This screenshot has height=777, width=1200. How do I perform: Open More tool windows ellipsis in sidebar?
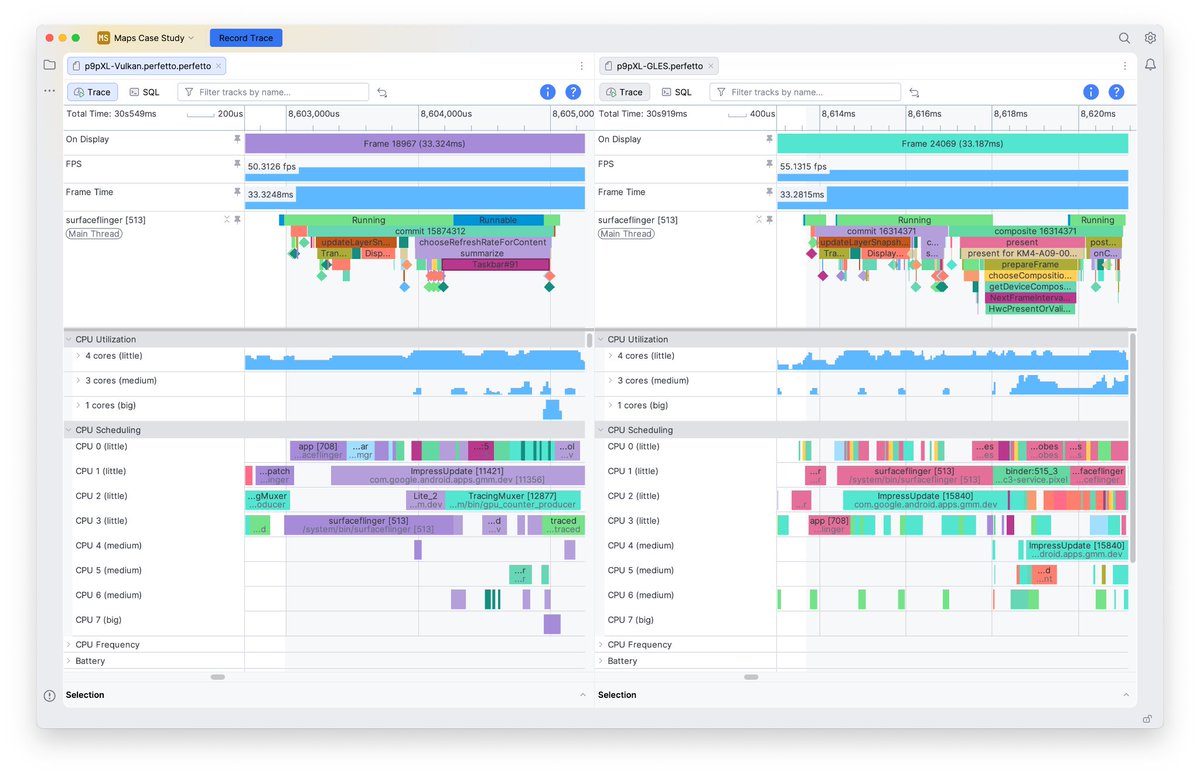(x=49, y=91)
